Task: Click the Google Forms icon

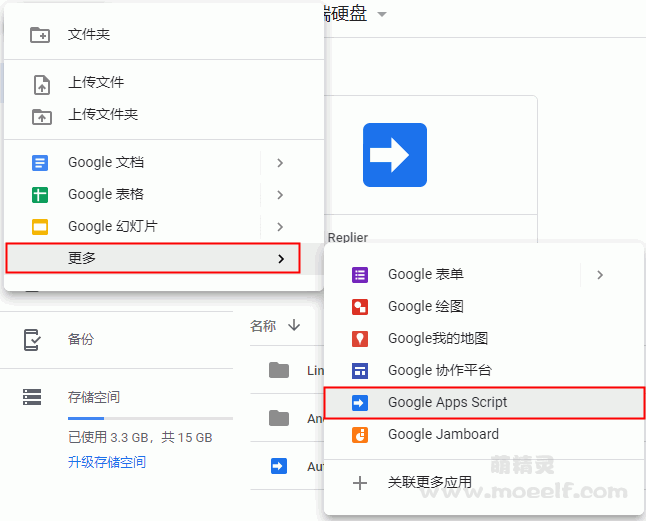Action: tap(360, 275)
